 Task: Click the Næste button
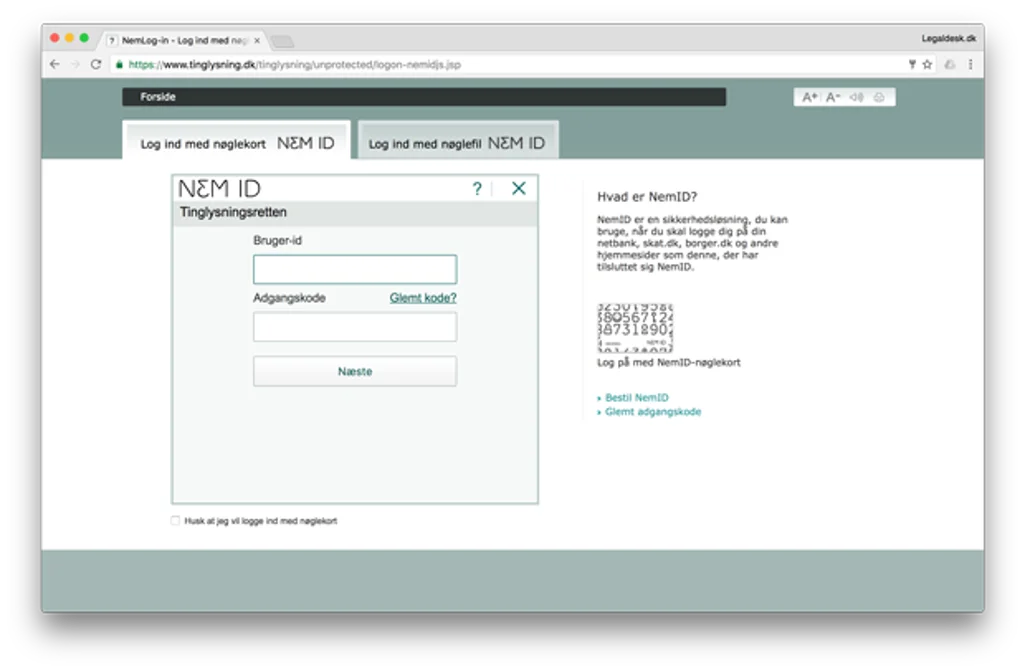(x=355, y=371)
